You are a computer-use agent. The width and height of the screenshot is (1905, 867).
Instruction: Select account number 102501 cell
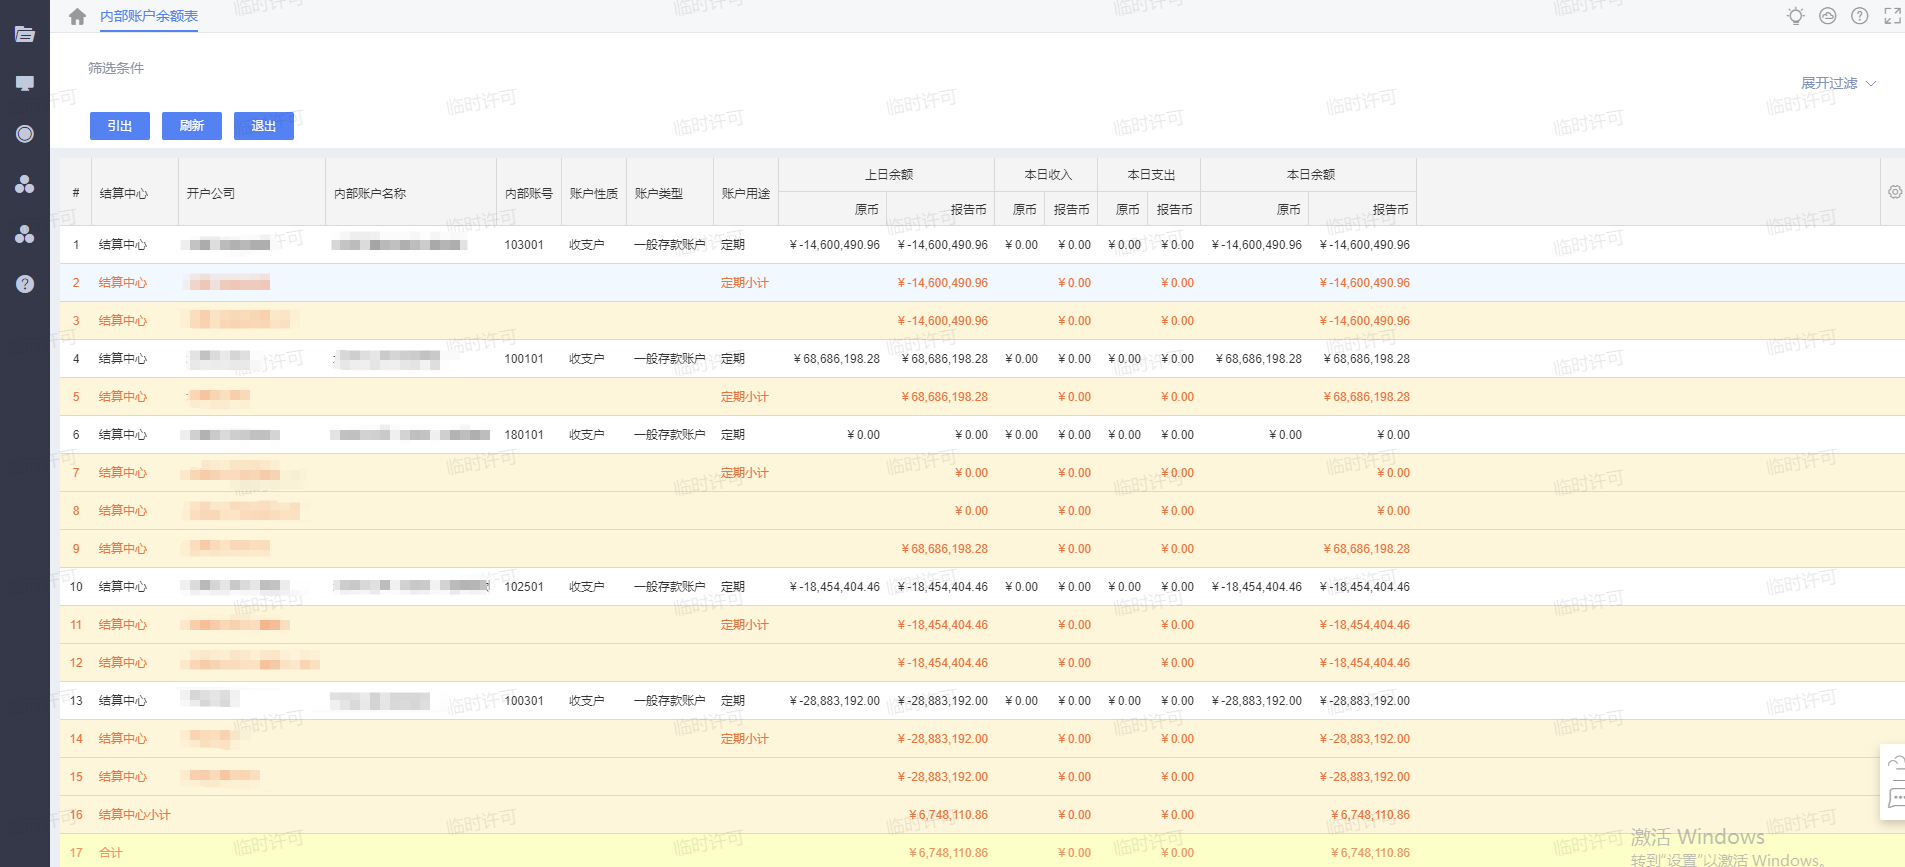tap(524, 587)
